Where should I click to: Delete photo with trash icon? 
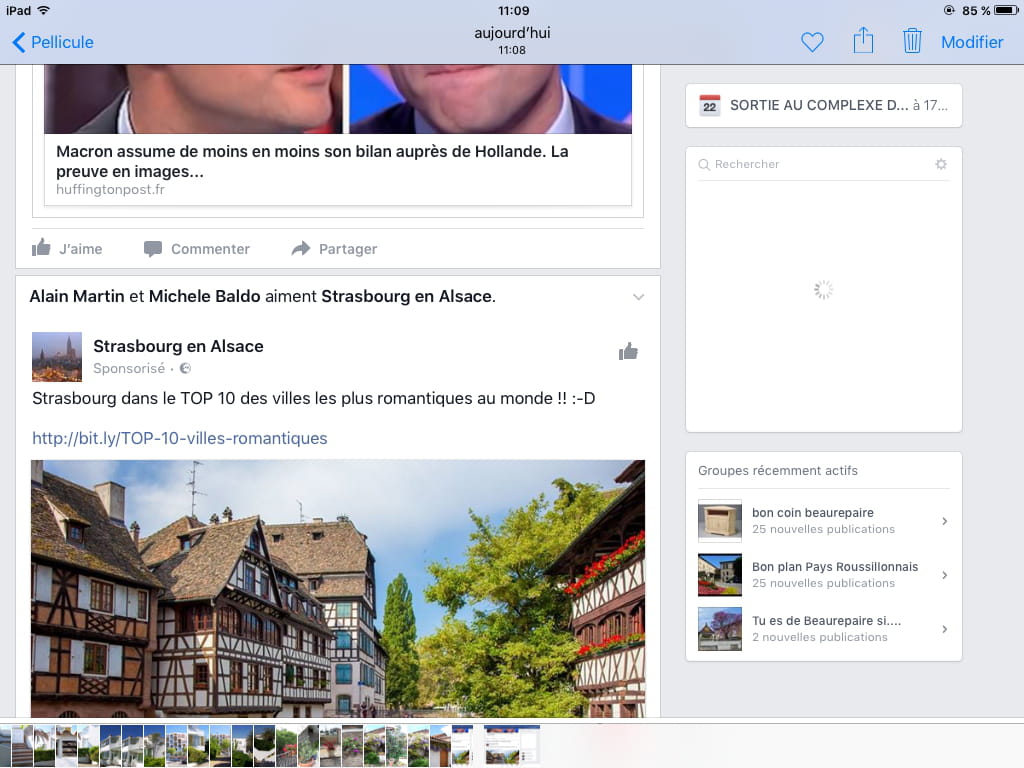pyautogui.click(x=912, y=40)
